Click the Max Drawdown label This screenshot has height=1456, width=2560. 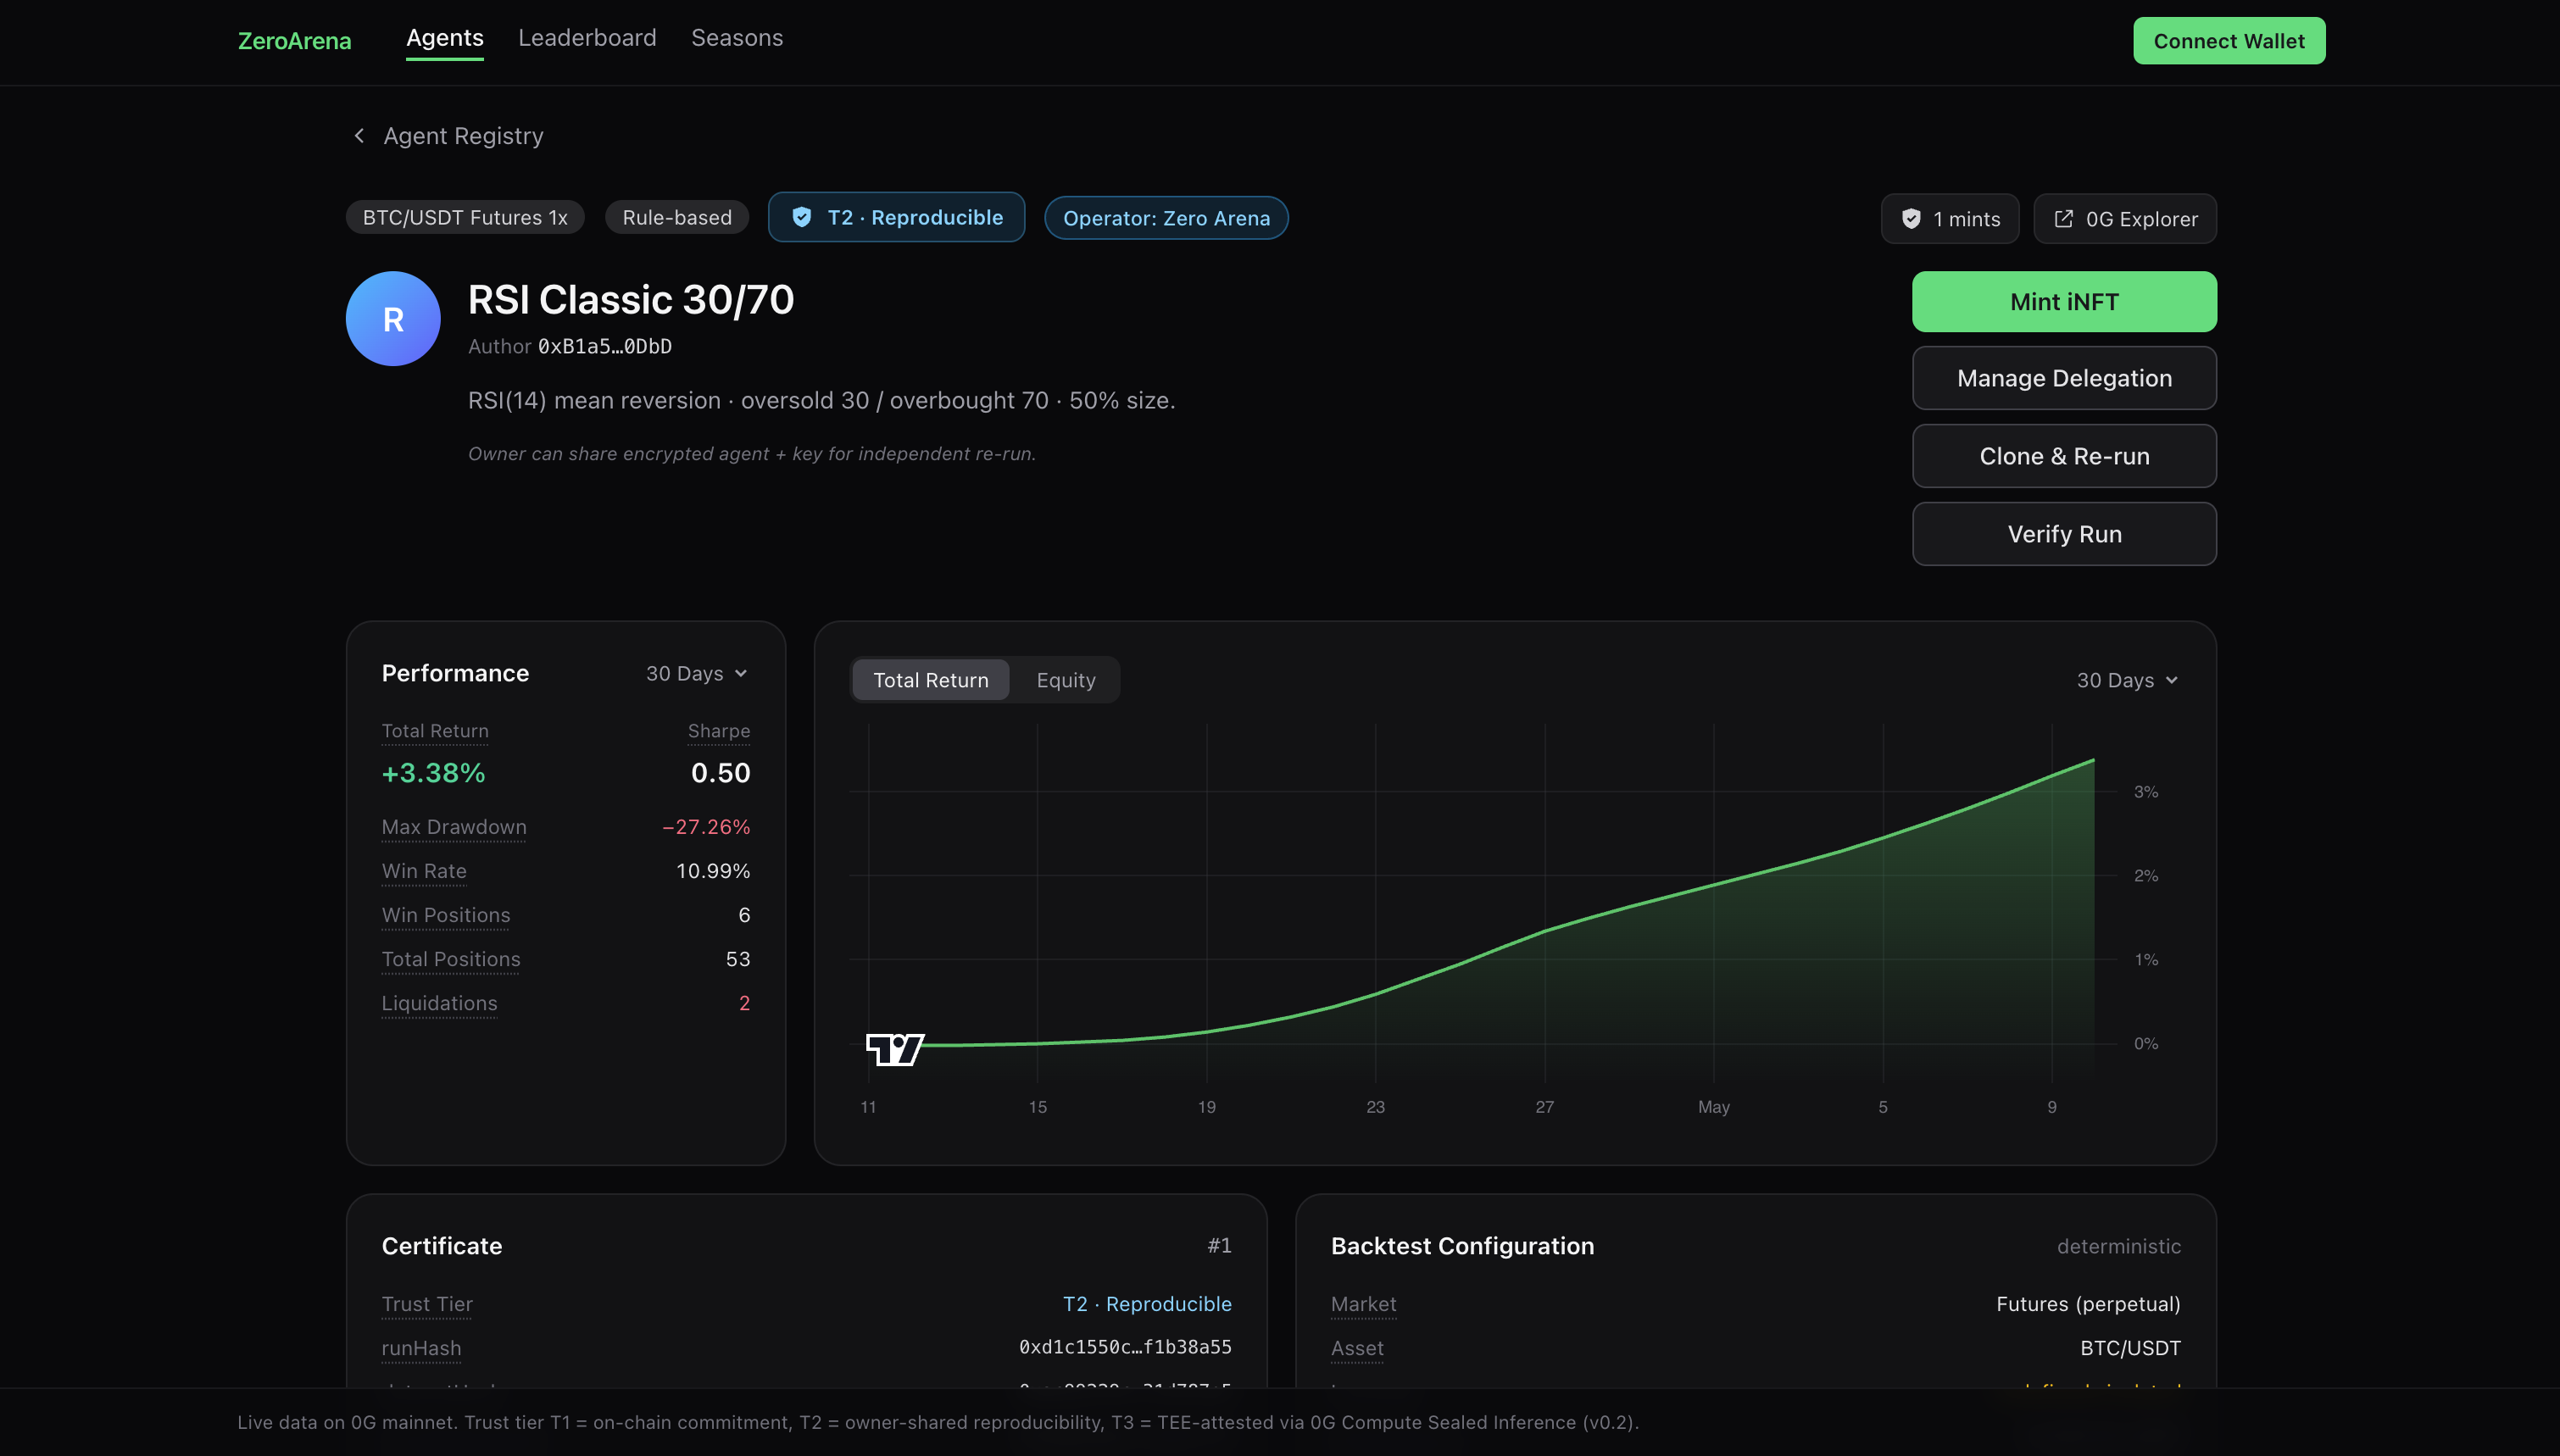click(x=454, y=827)
